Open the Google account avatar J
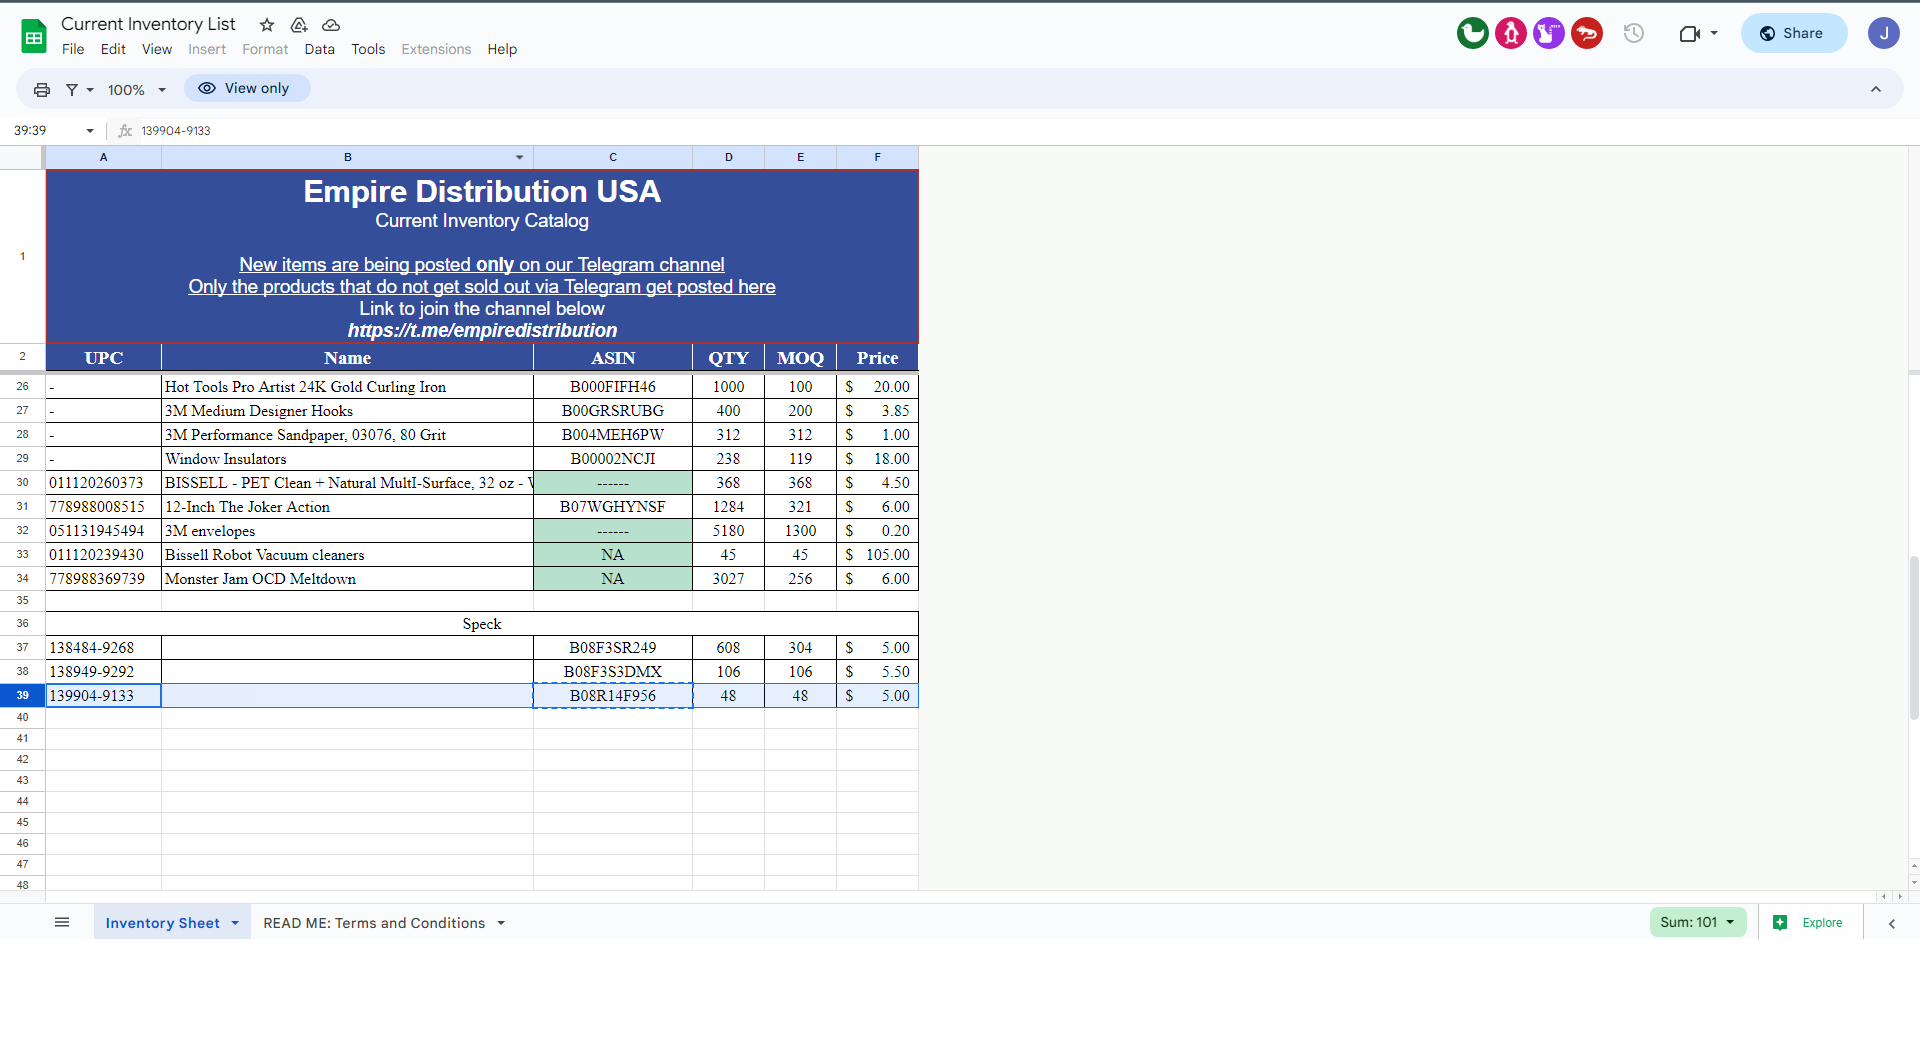Image resolution: width=1922 pixels, height=1042 pixels. click(1884, 33)
